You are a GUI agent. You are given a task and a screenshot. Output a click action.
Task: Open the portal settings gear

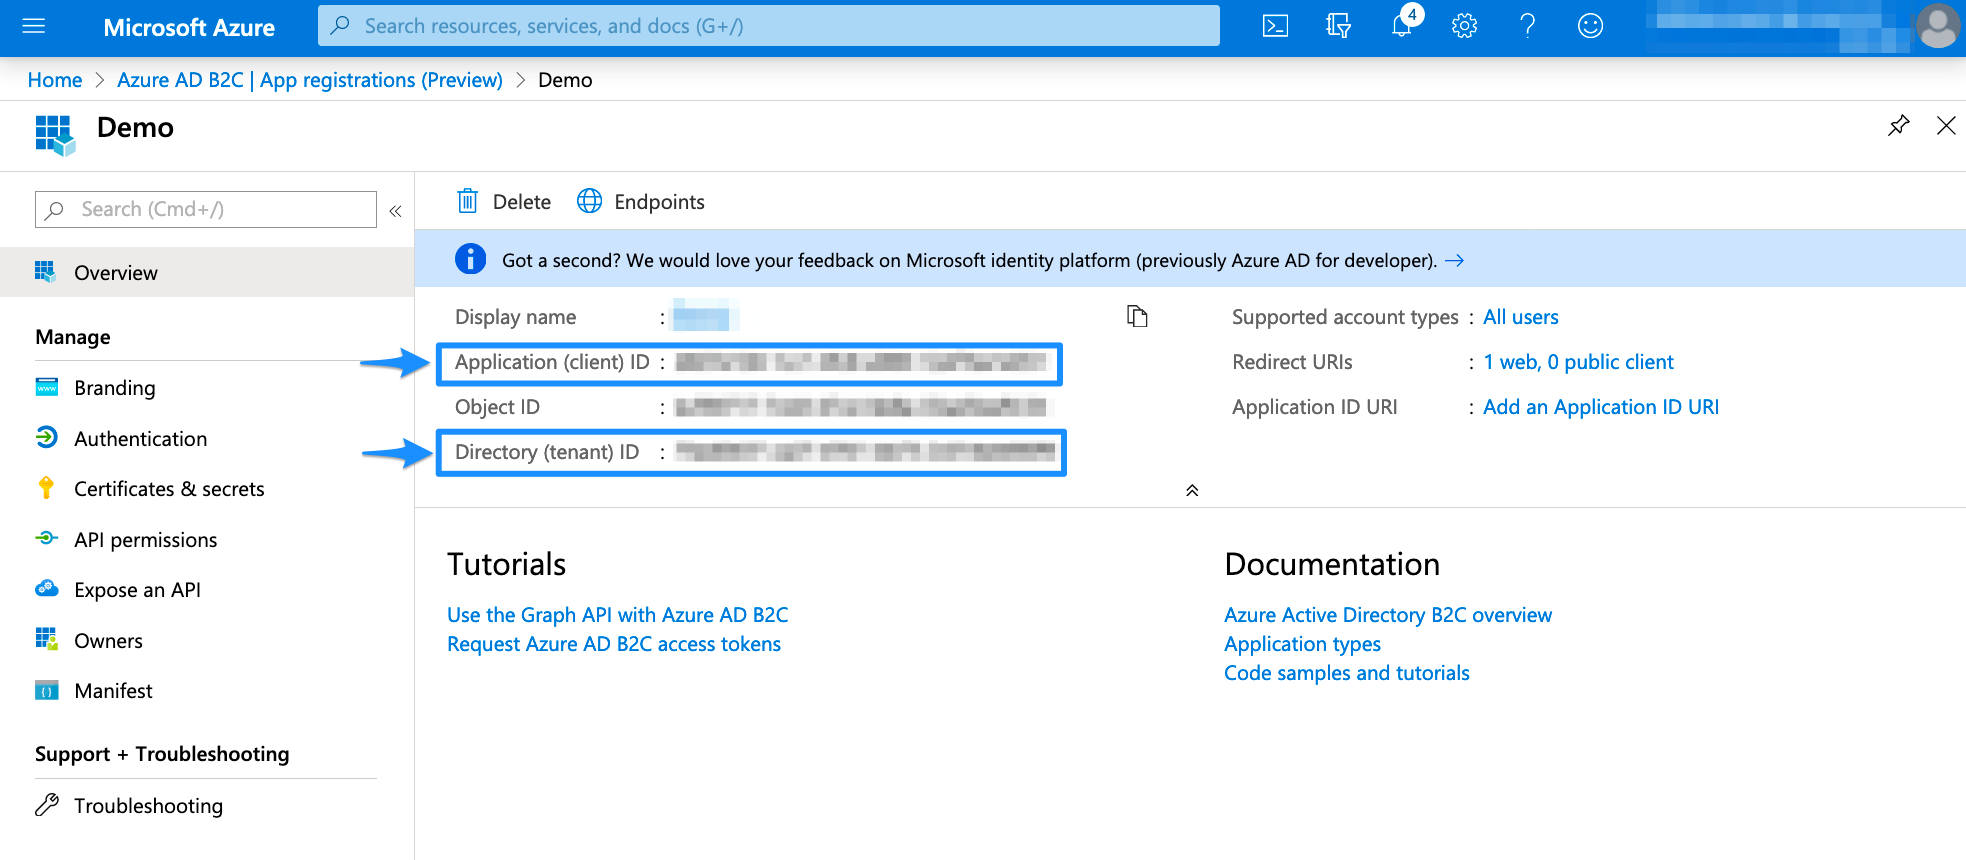click(x=1464, y=26)
